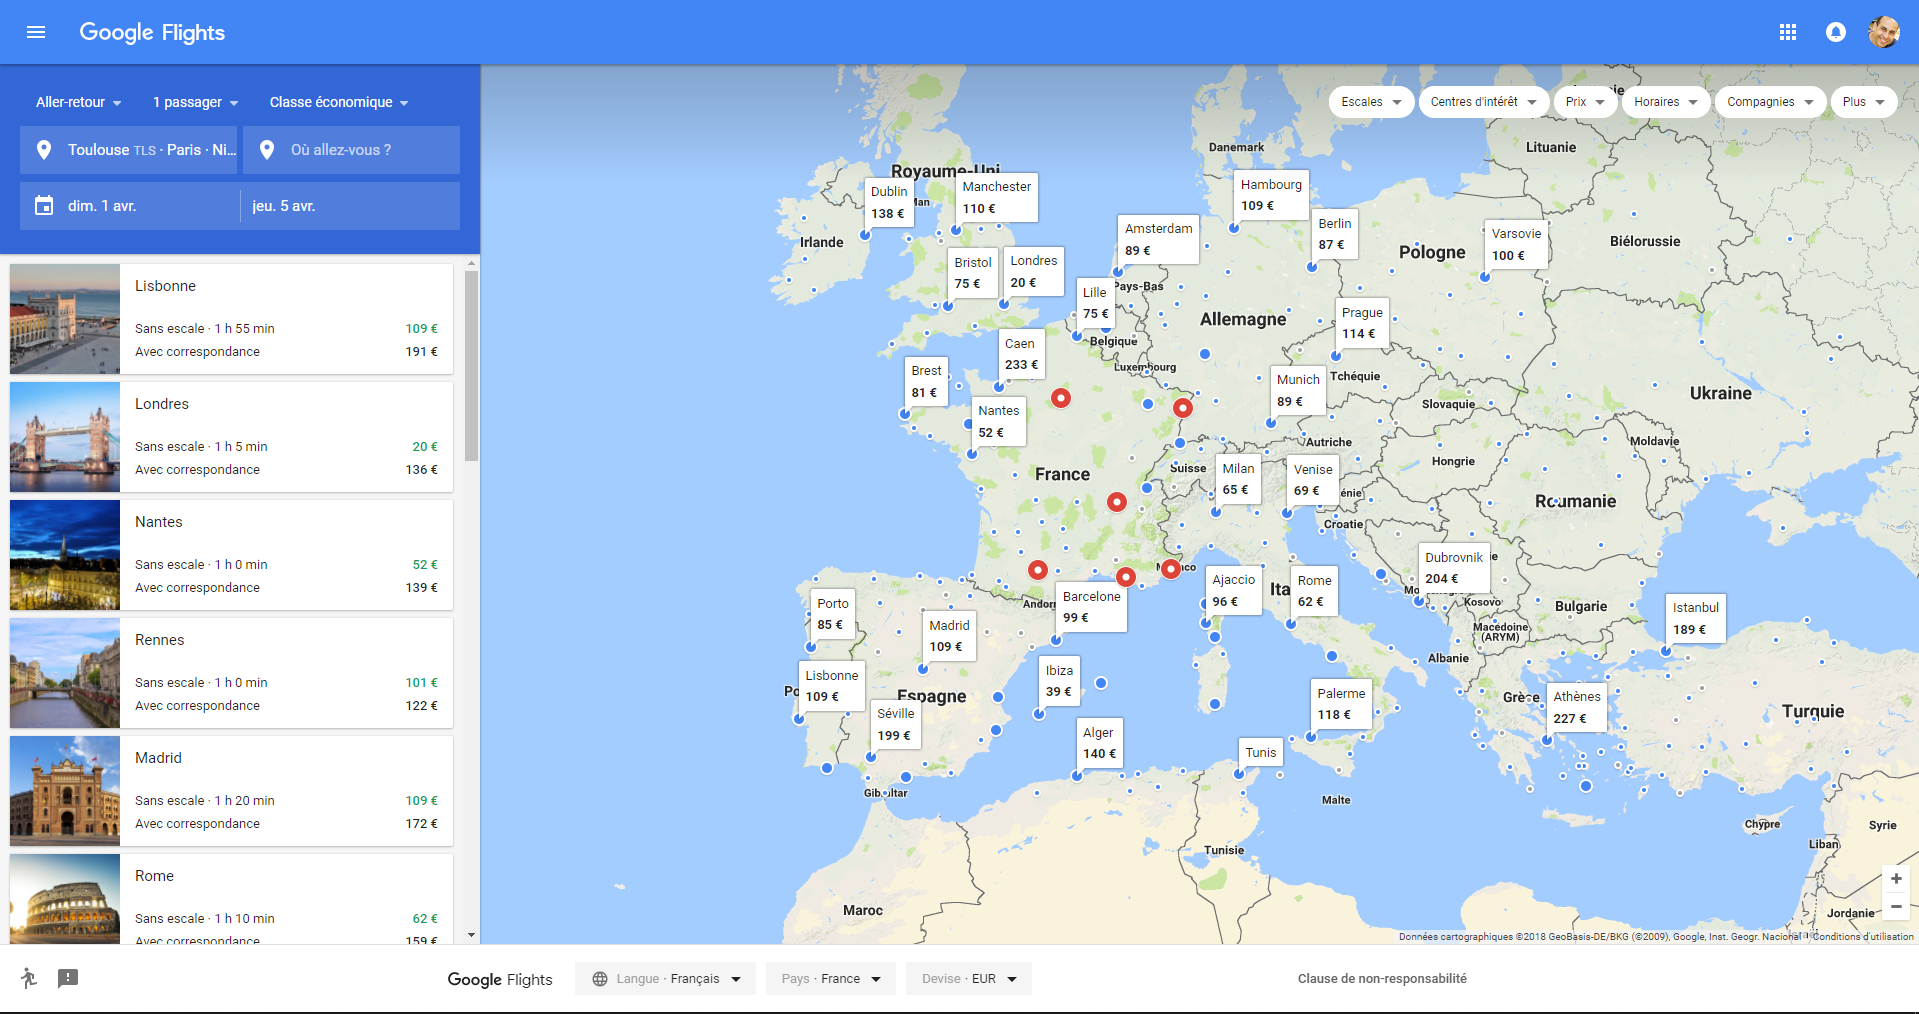The height and width of the screenshot is (1014, 1919).
Task: Select return date jeu. 5 avr.
Action: click(x=350, y=206)
